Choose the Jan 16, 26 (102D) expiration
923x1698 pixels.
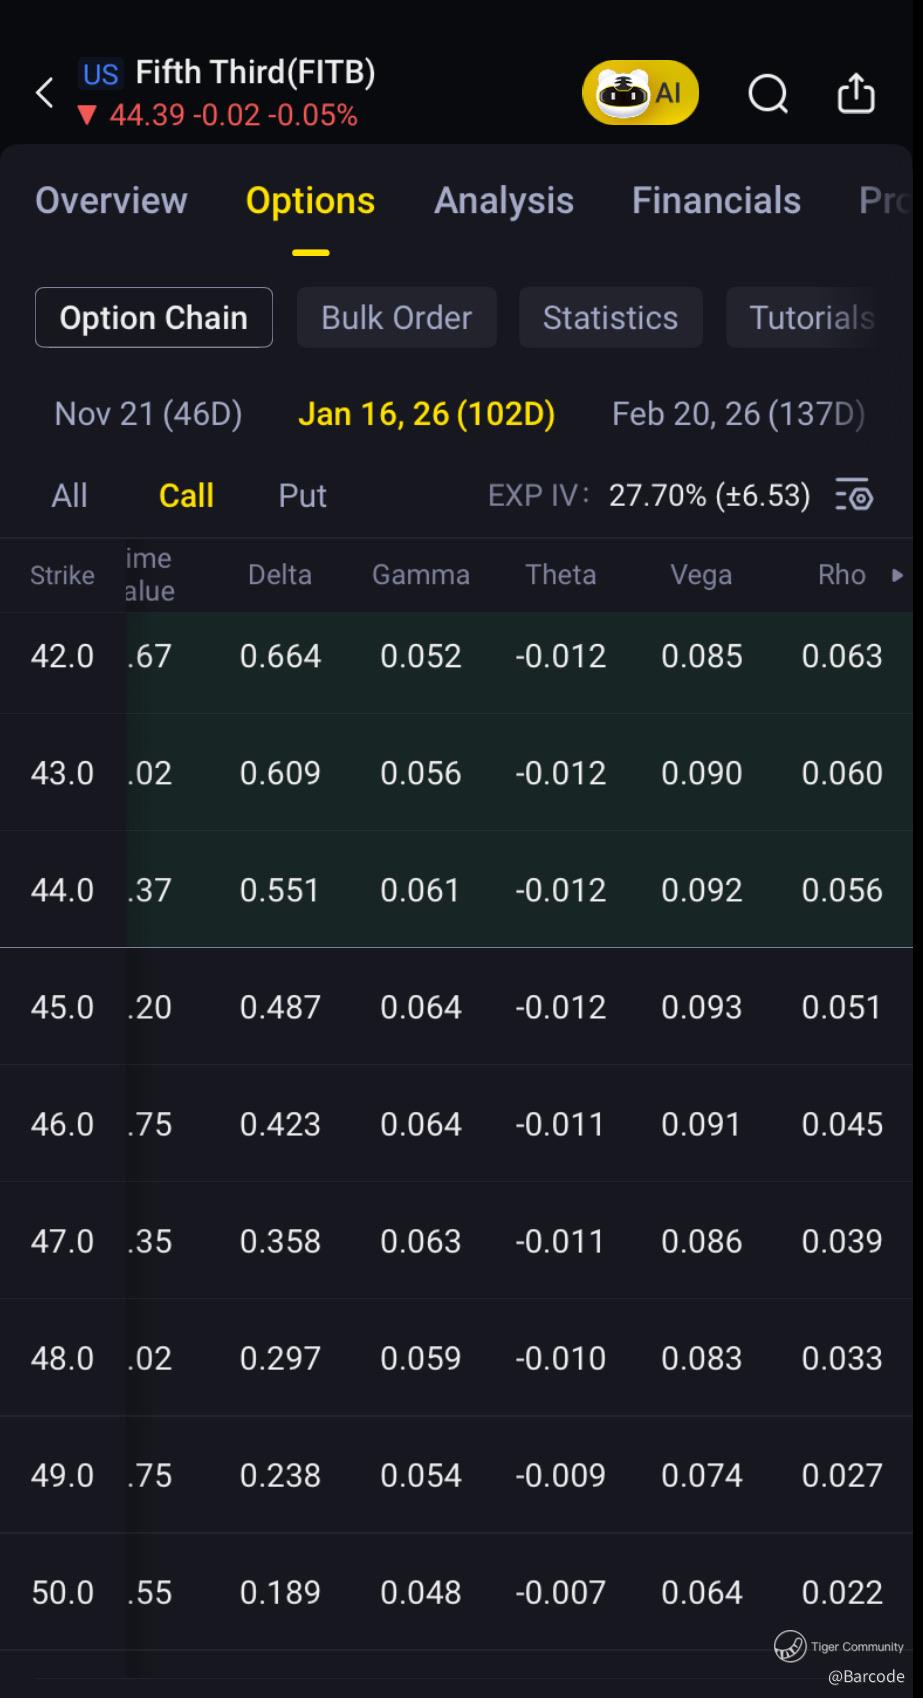pos(426,413)
